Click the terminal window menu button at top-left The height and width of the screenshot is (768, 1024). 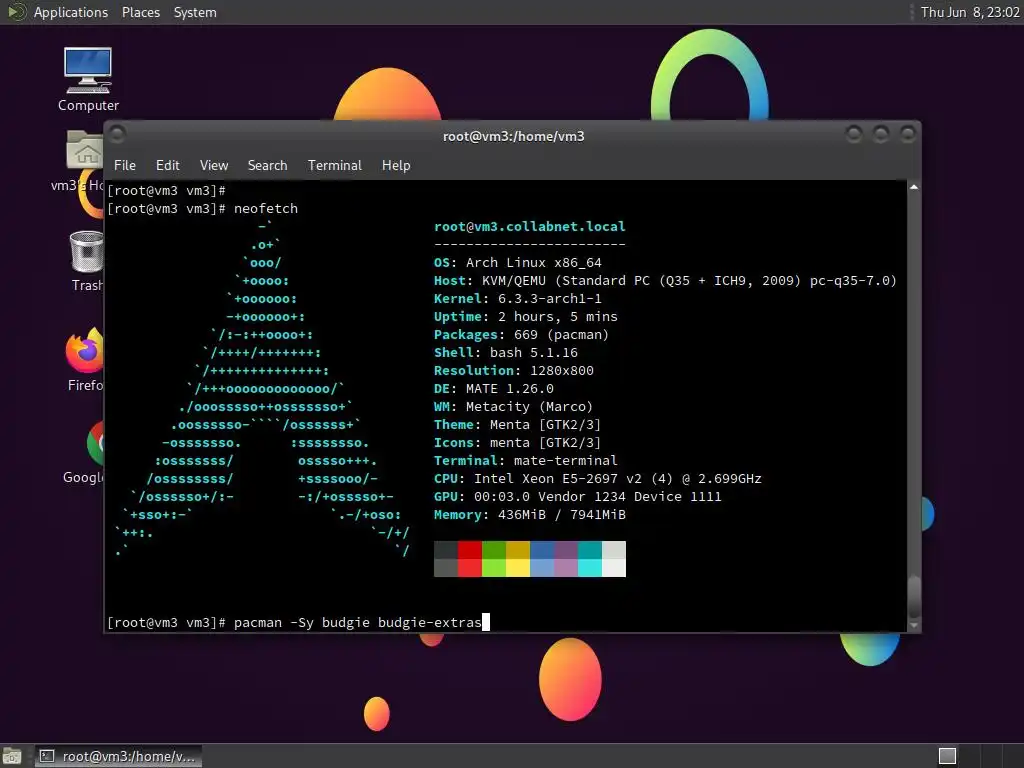(x=118, y=135)
